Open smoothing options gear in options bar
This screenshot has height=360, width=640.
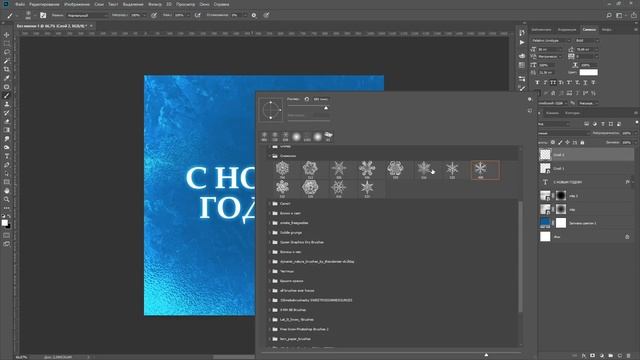click(254, 15)
